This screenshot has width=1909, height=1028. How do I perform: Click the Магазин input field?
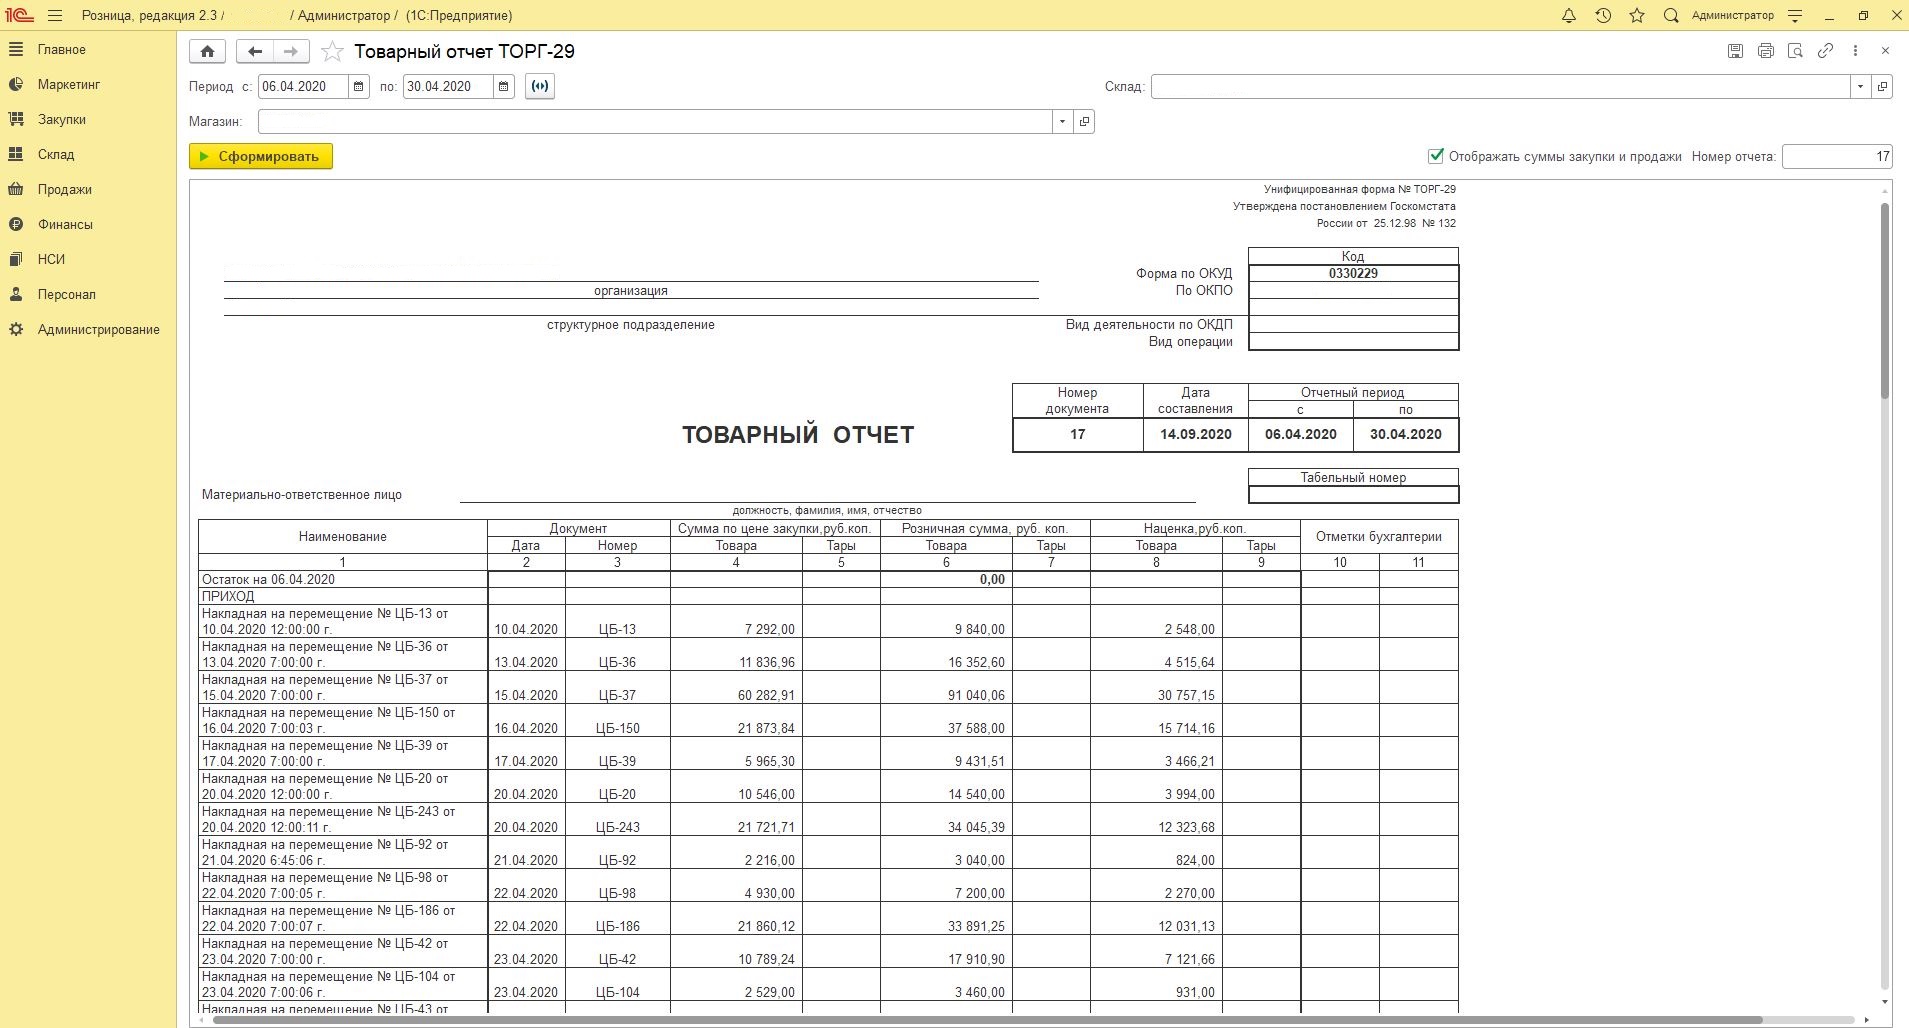655,122
